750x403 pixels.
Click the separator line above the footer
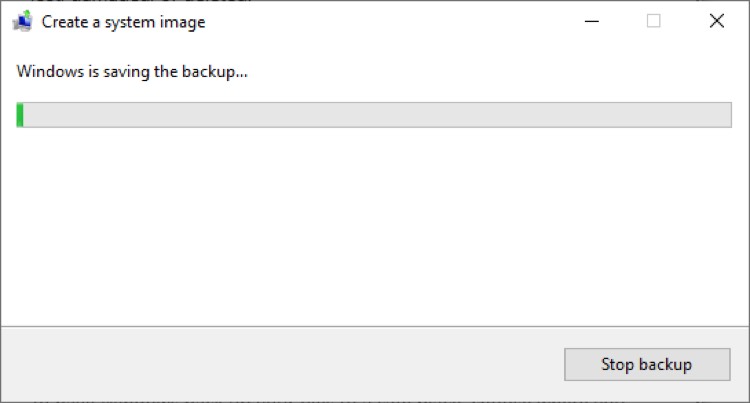click(x=375, y=327)
